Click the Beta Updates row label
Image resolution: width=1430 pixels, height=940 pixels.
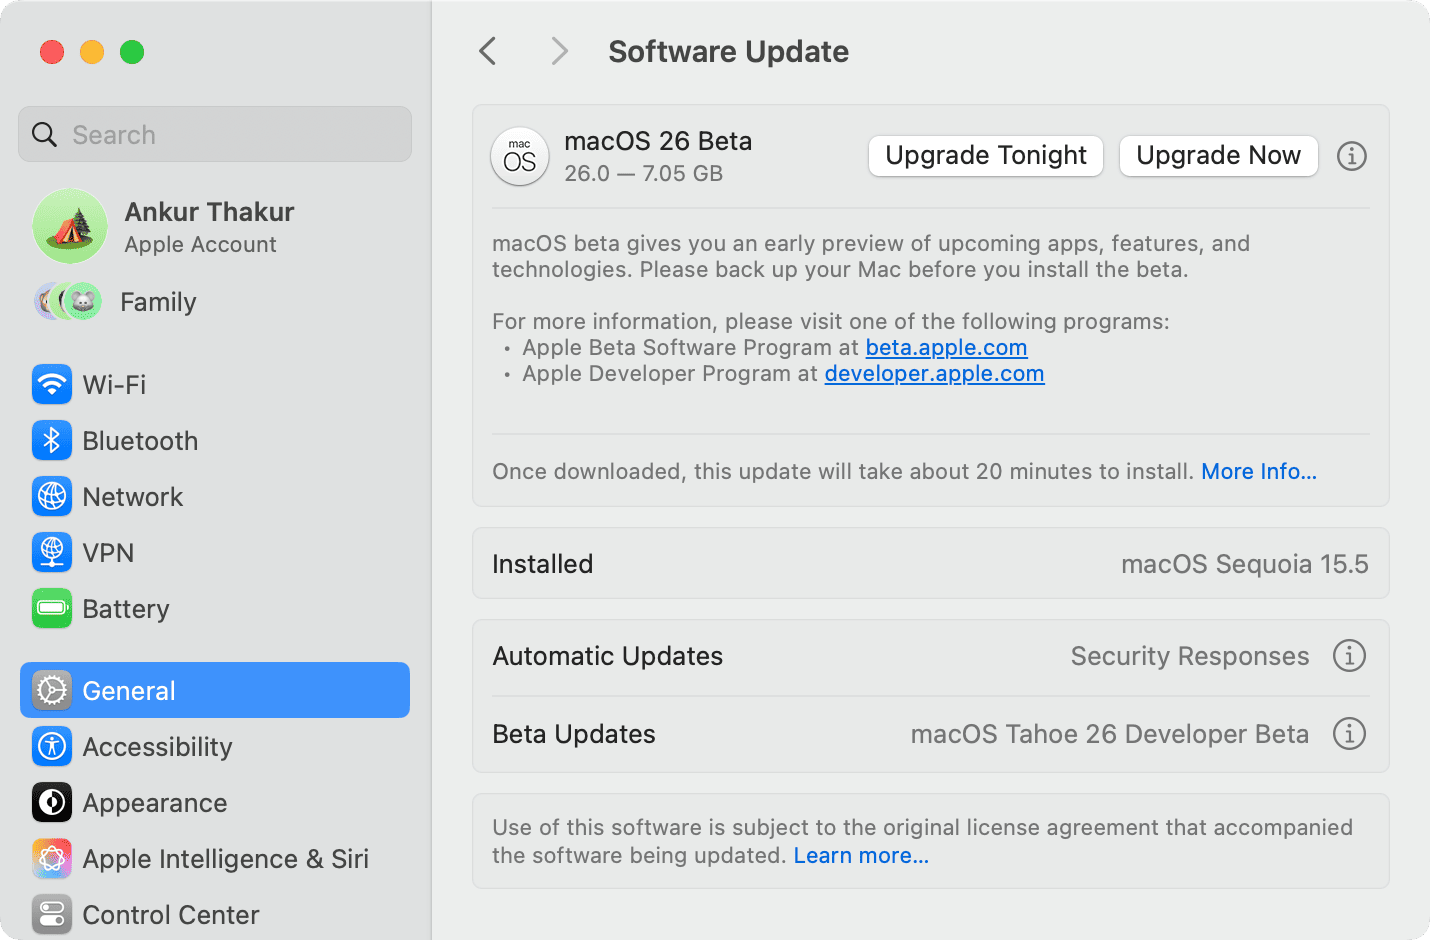click(x=574, y=734)
